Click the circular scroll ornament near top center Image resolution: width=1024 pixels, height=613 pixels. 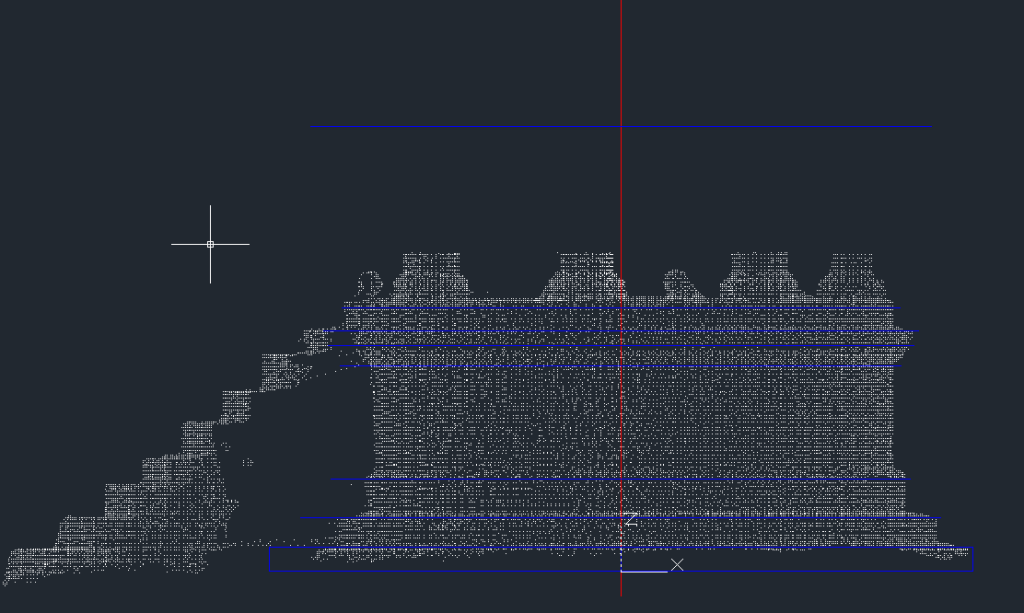tap(676, 282)
